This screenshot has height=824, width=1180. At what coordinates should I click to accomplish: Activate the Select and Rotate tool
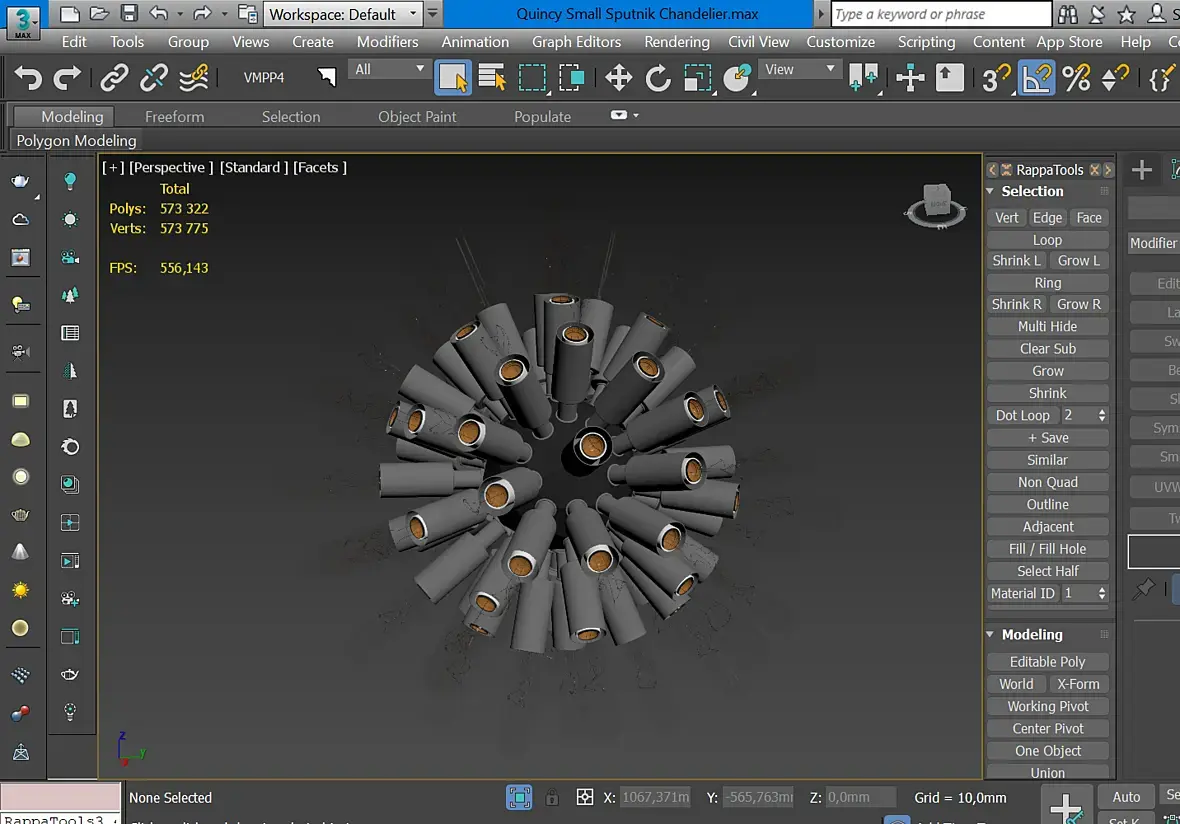[x=658, y=78]
